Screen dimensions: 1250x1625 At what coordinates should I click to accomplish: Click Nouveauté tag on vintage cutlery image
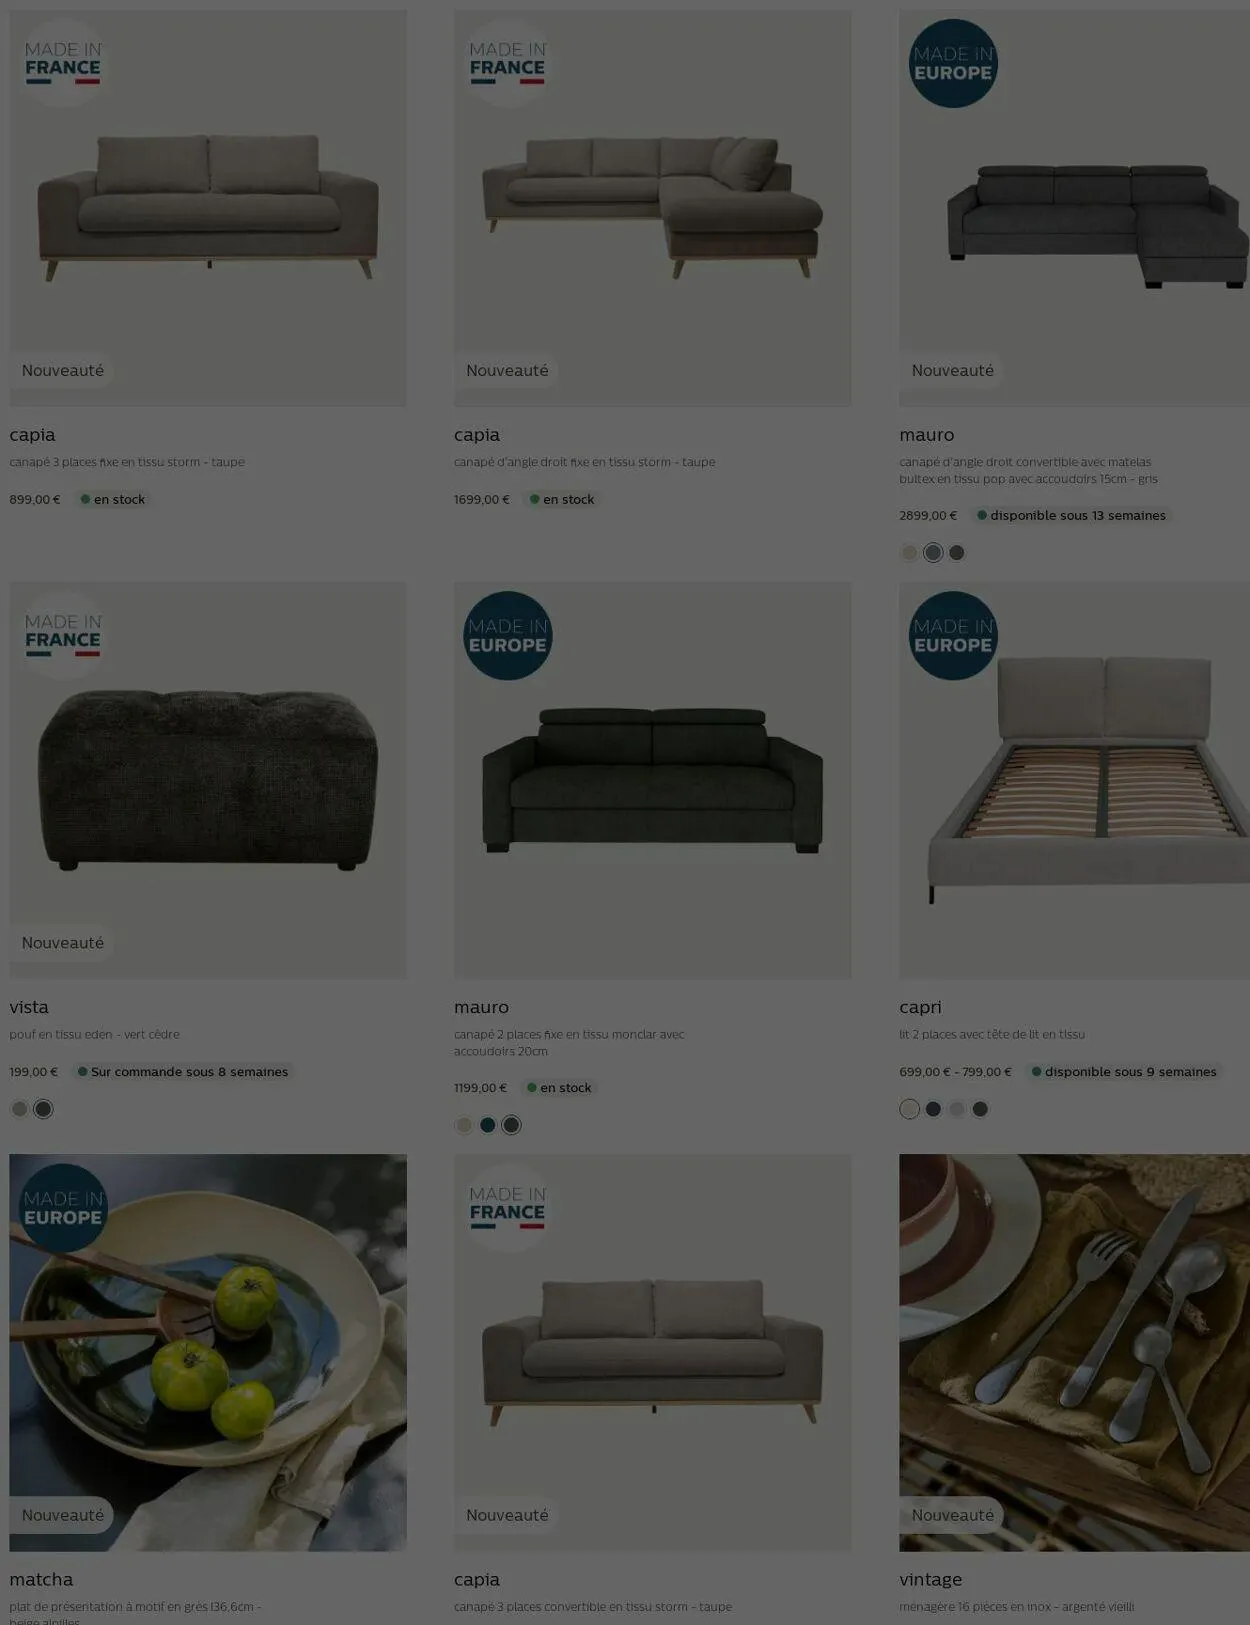[x=952, y=1515]
